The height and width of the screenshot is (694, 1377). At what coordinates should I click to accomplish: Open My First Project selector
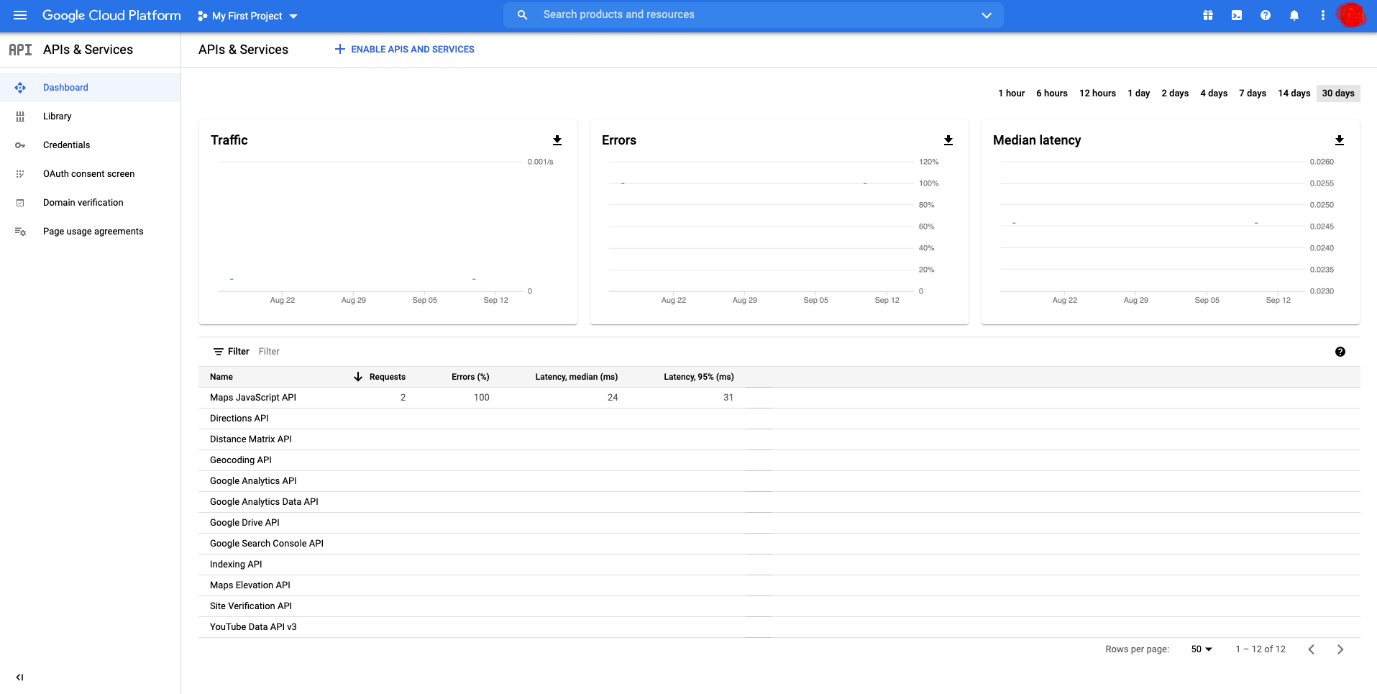[248, 16]
